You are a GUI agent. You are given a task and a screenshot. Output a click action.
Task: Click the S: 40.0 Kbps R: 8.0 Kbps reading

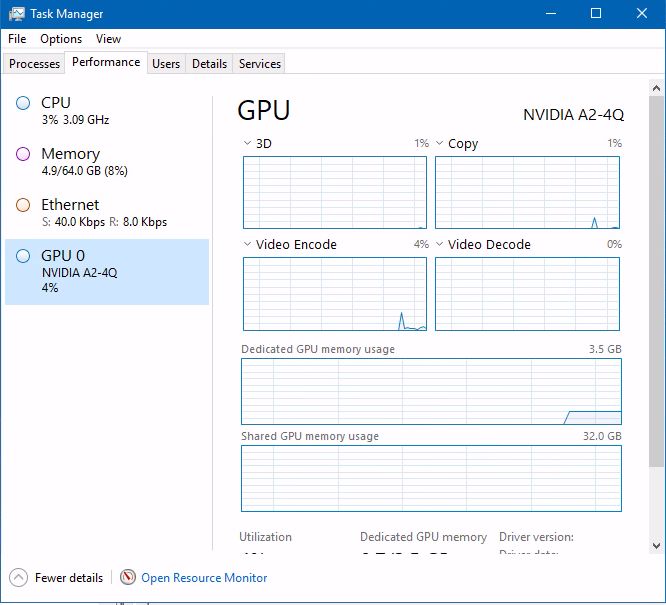point(104,222)
